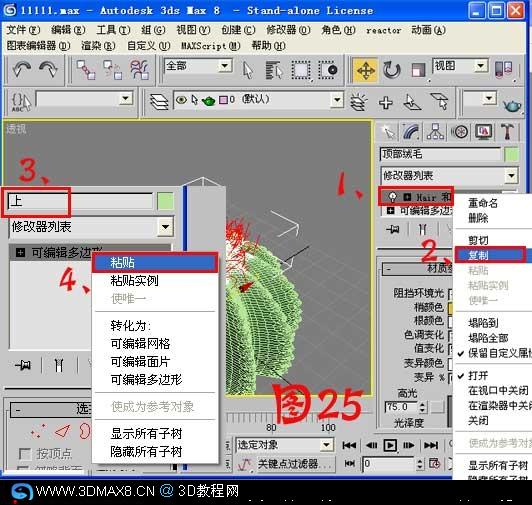Click the plus Add Selection to Layer icon
This screenshot has height=505, width=532.
point(386,102)
